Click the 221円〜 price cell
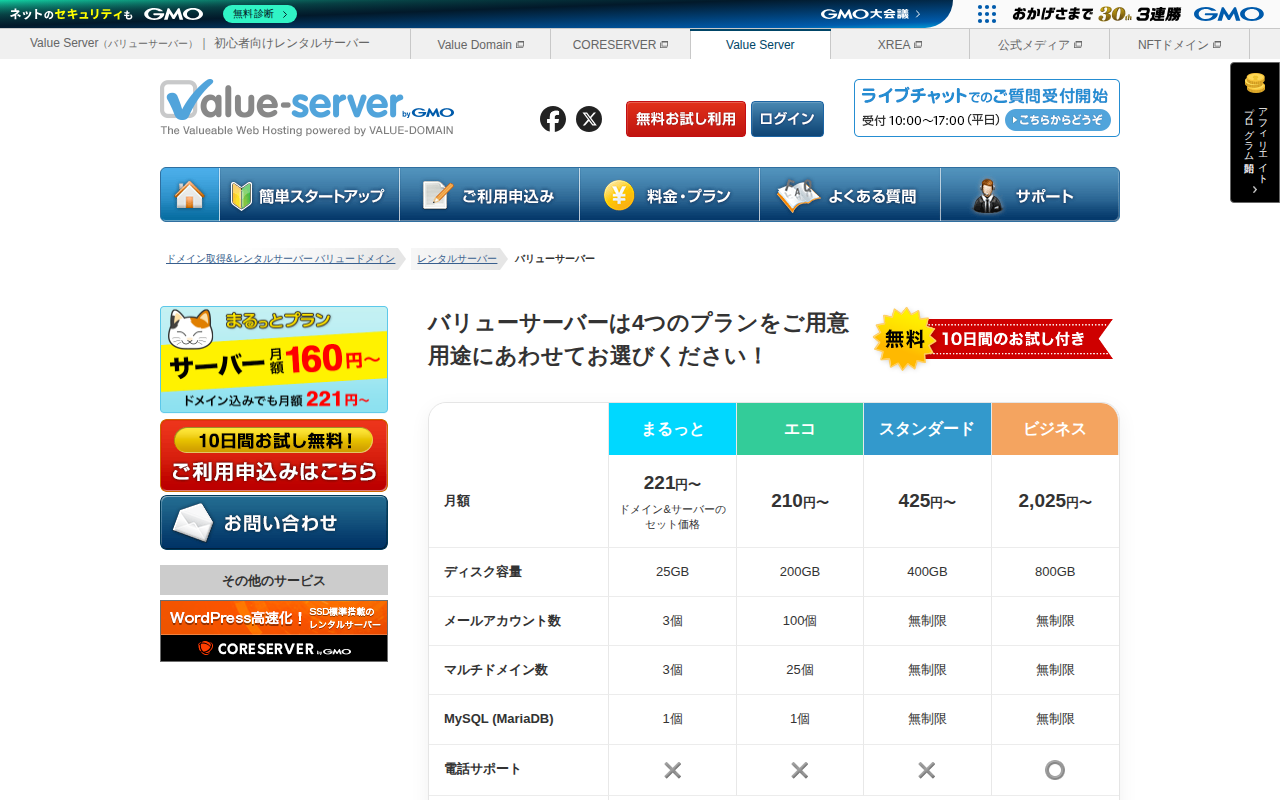Screen dimensions: 1280x800 (x=673, y=501)
